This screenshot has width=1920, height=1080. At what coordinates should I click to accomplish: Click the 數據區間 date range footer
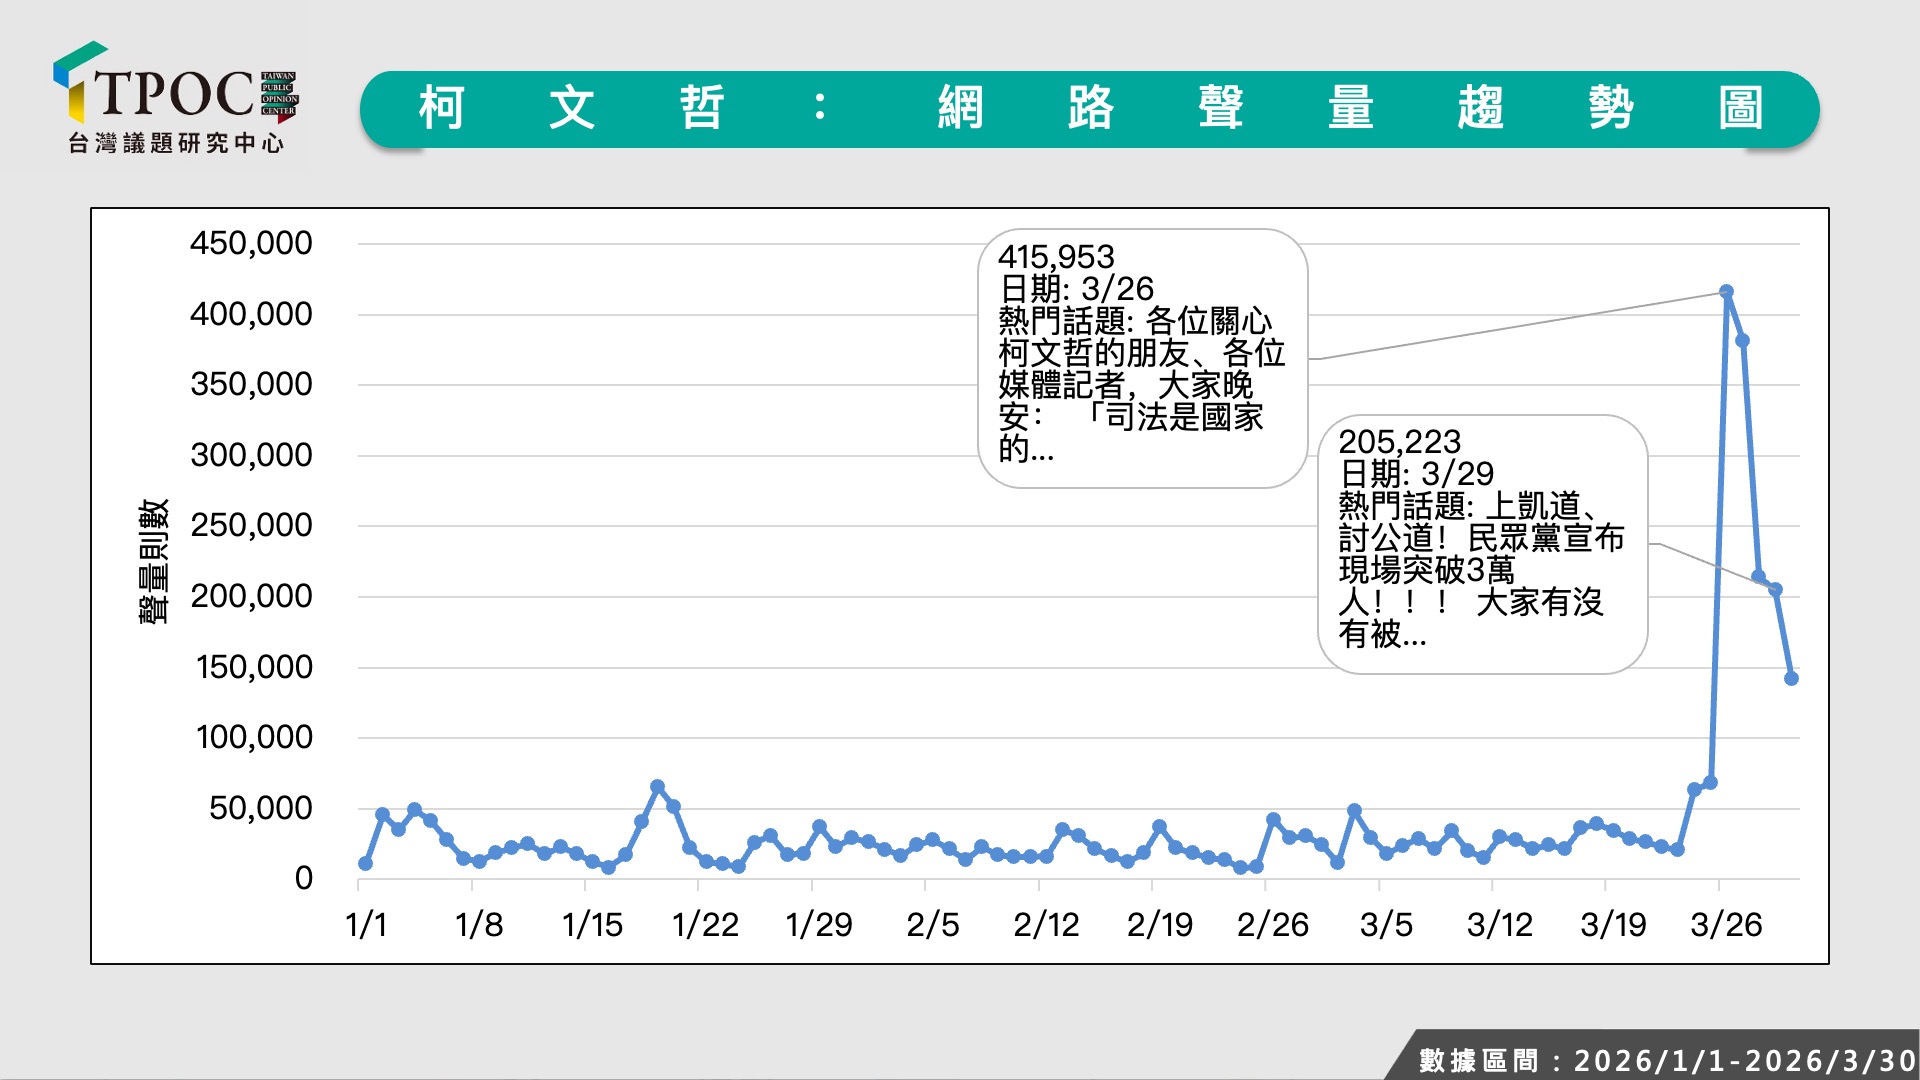point(1666,1060)
